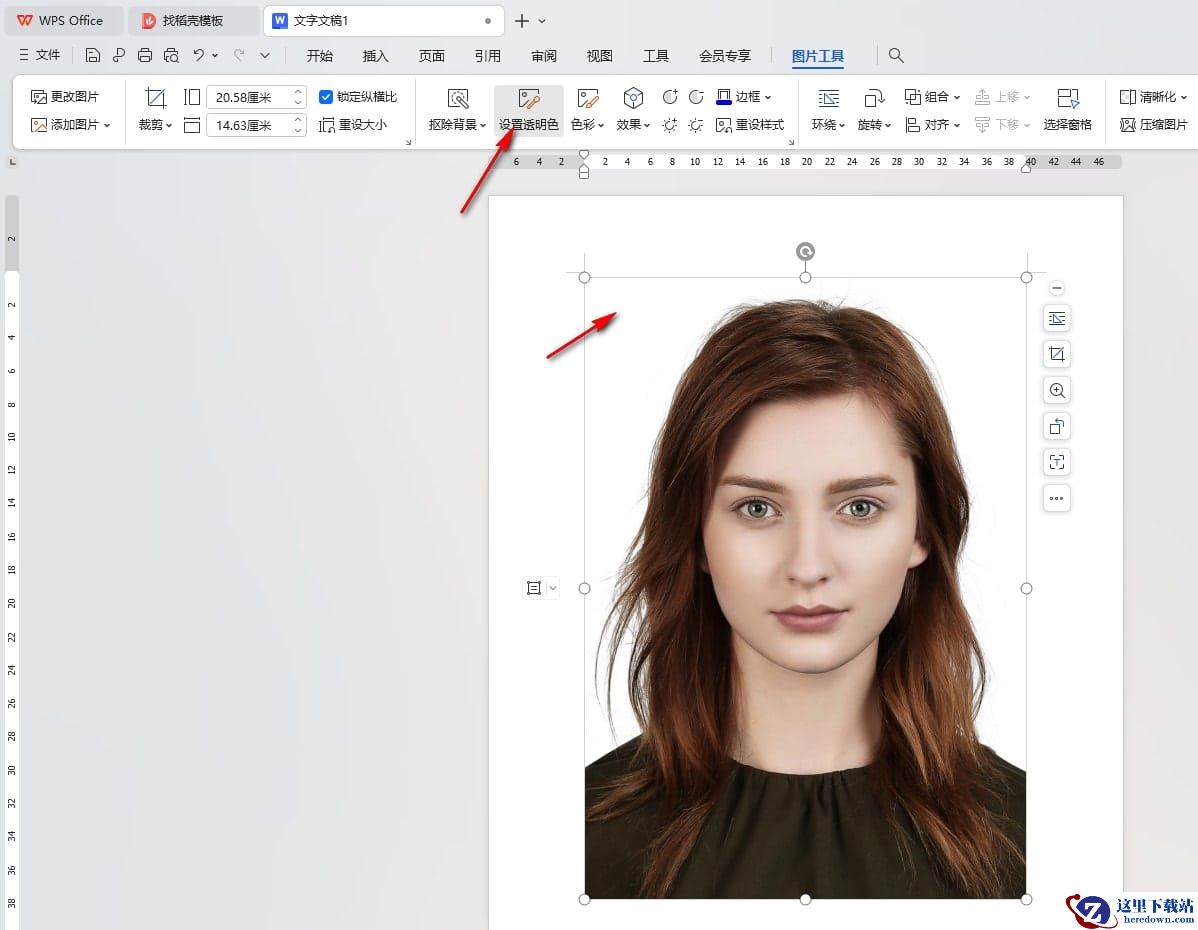Click the floating text extraction icon beside picture
Screen dimensions: 1198x930
pyautogui.click(x=1057, y=462)
